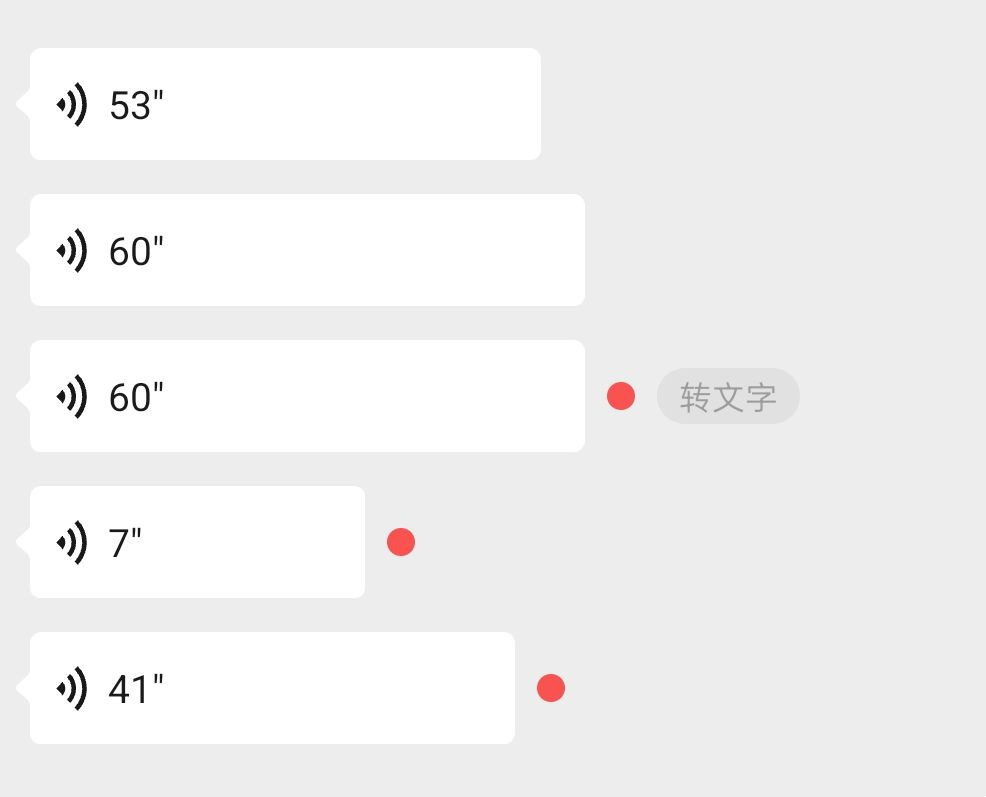Click the speaker icon on the 53" voice message
This screenshot has width=986, height=797.
[69, 104]
